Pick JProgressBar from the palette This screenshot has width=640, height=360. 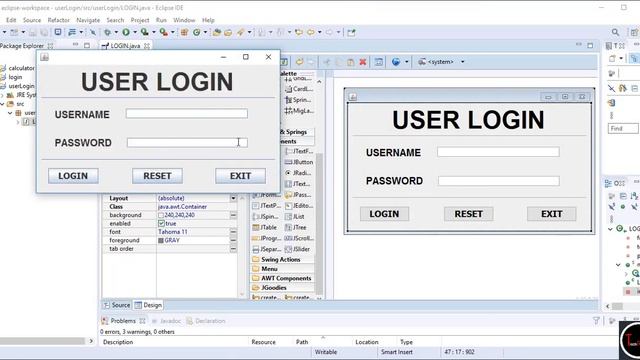[267, 238]
